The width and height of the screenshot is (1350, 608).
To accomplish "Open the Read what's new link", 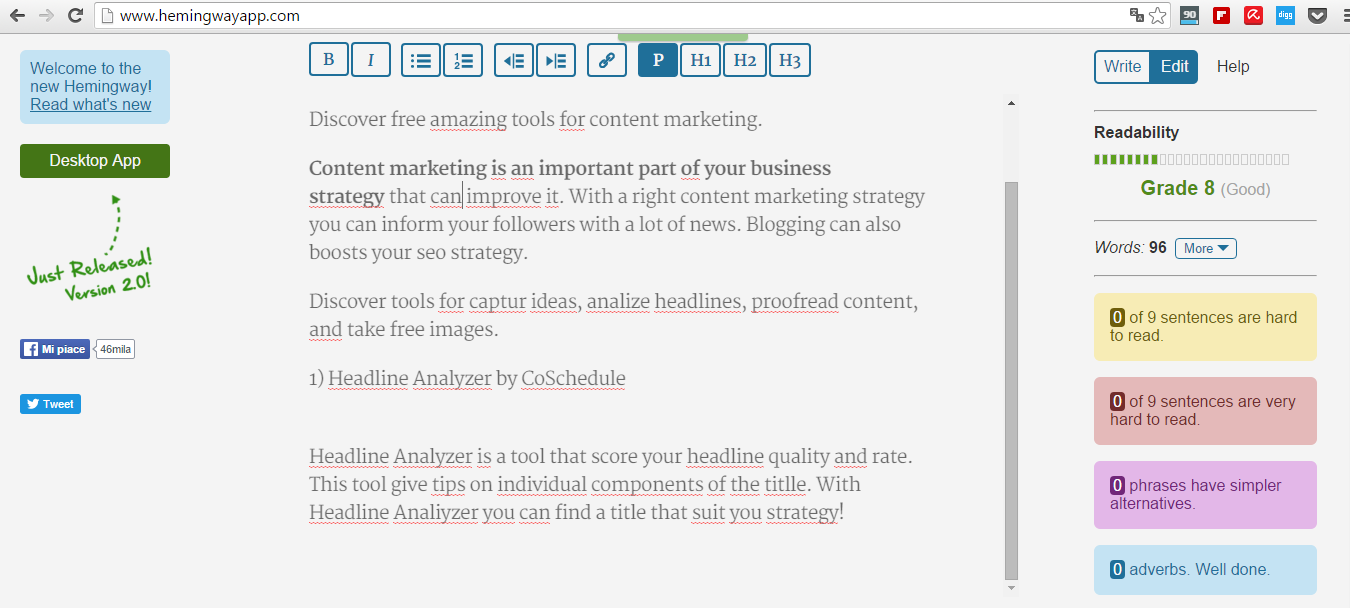I will (91, 104).
